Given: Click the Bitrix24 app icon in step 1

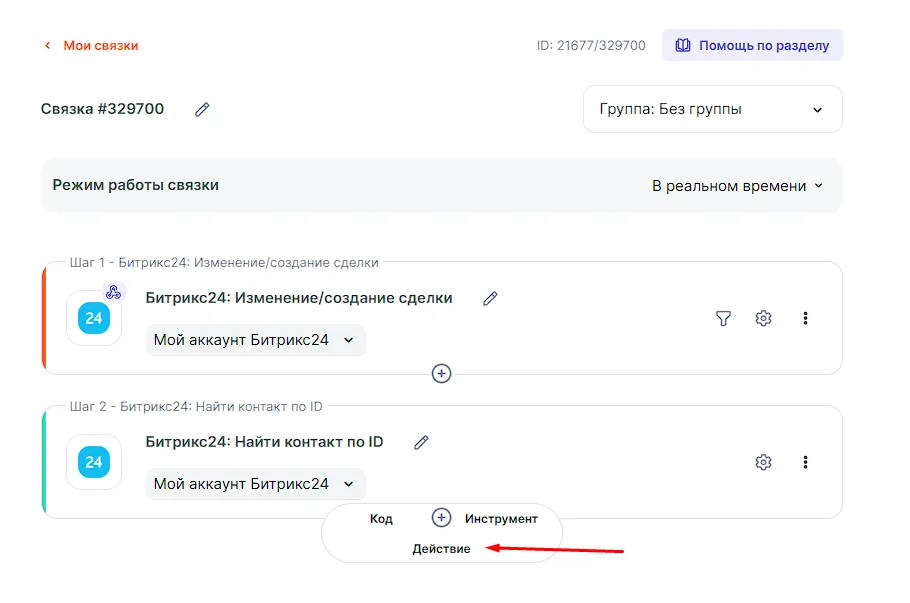Looking at the screenshot, I should click(x=94, y=319).
